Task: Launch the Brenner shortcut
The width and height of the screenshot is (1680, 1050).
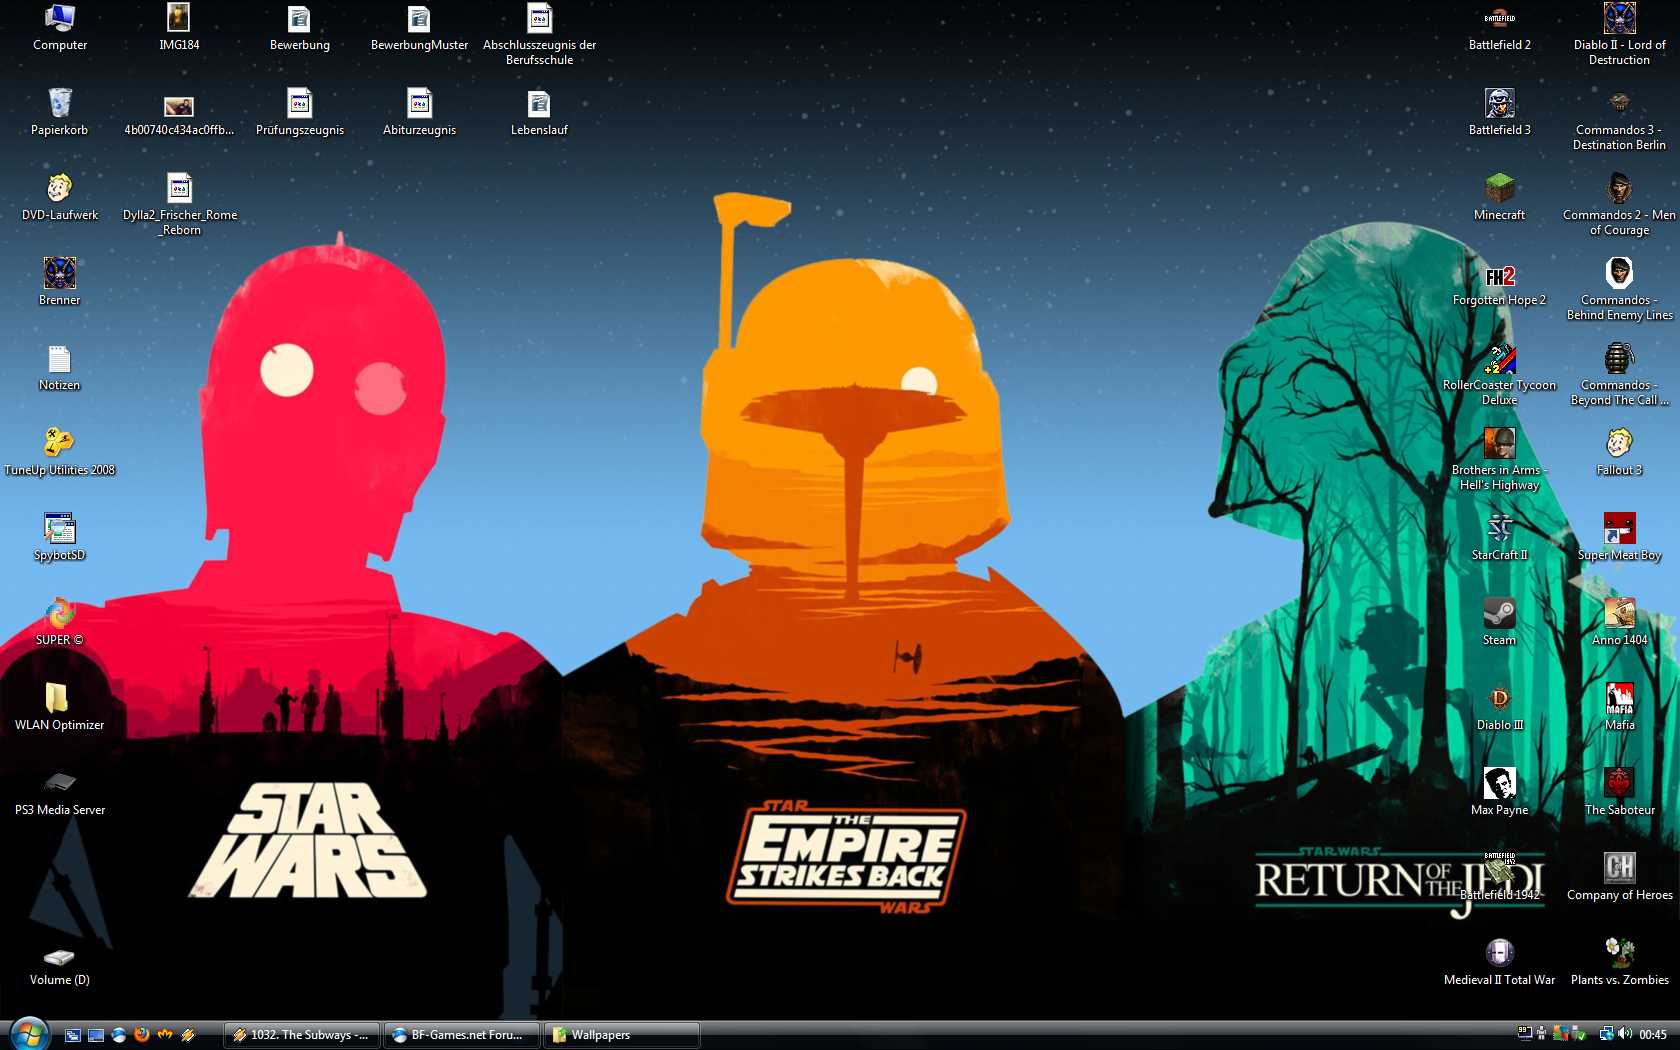Action: [60, 283]
